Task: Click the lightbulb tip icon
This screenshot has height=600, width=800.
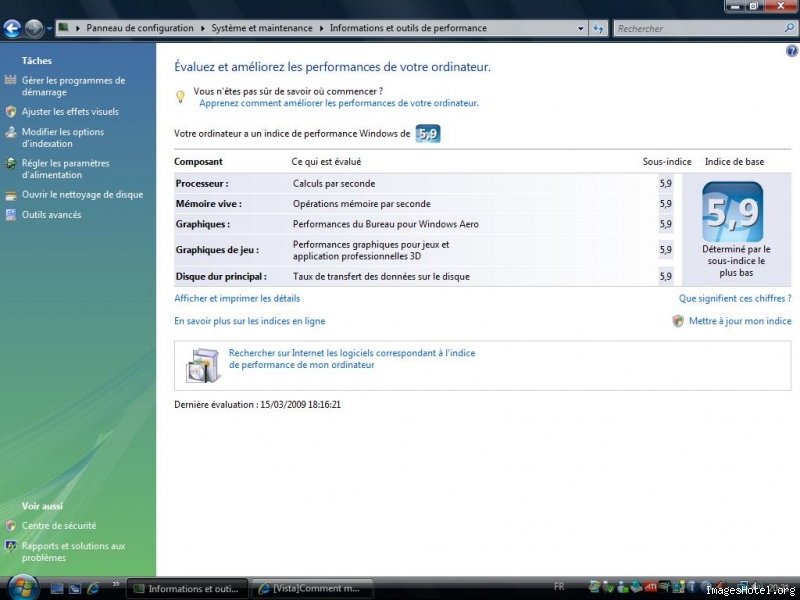Action: coord(180,96)
